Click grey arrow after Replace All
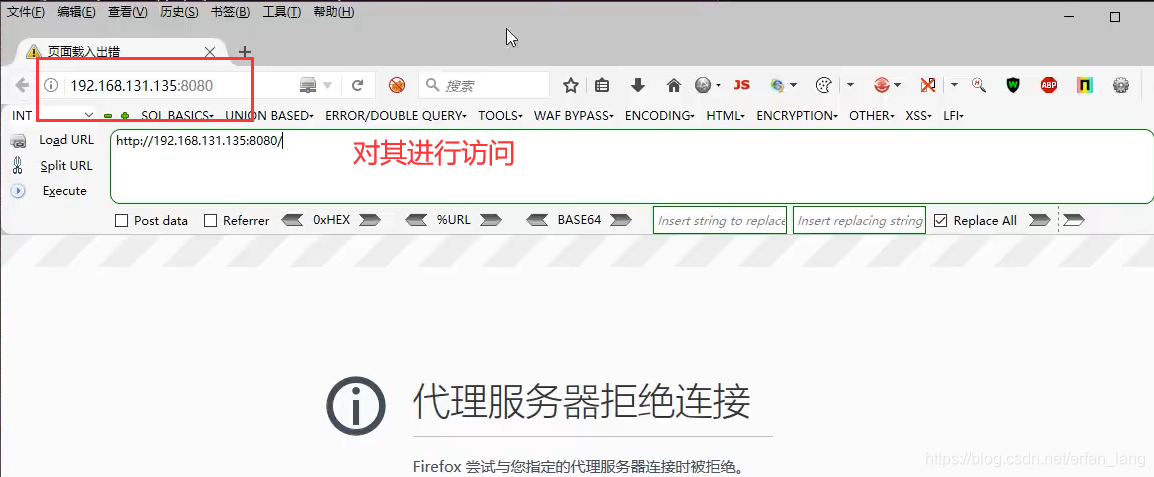Image resolution: width=1154 pixels, height=477 pixels. click(x=1039, y=220)
